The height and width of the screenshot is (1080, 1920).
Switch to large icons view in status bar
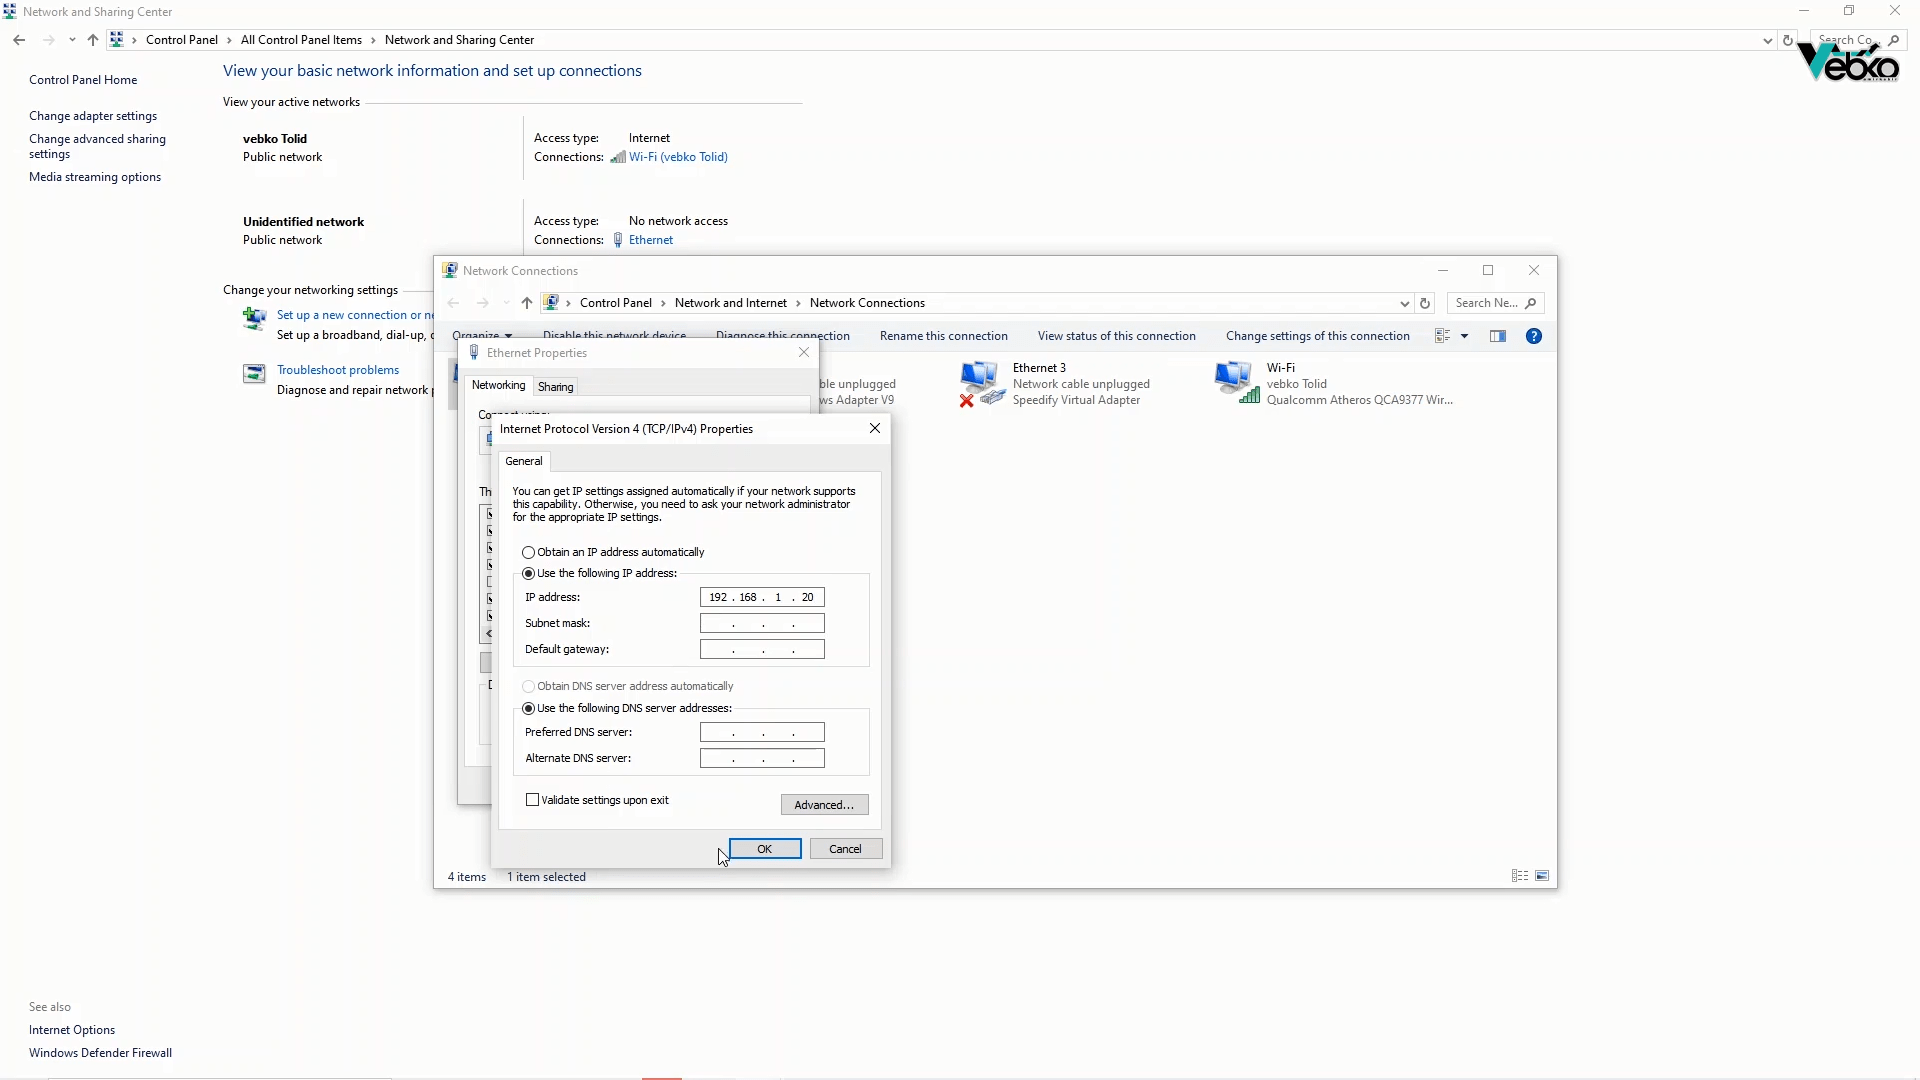click(x=1542, y=876)
